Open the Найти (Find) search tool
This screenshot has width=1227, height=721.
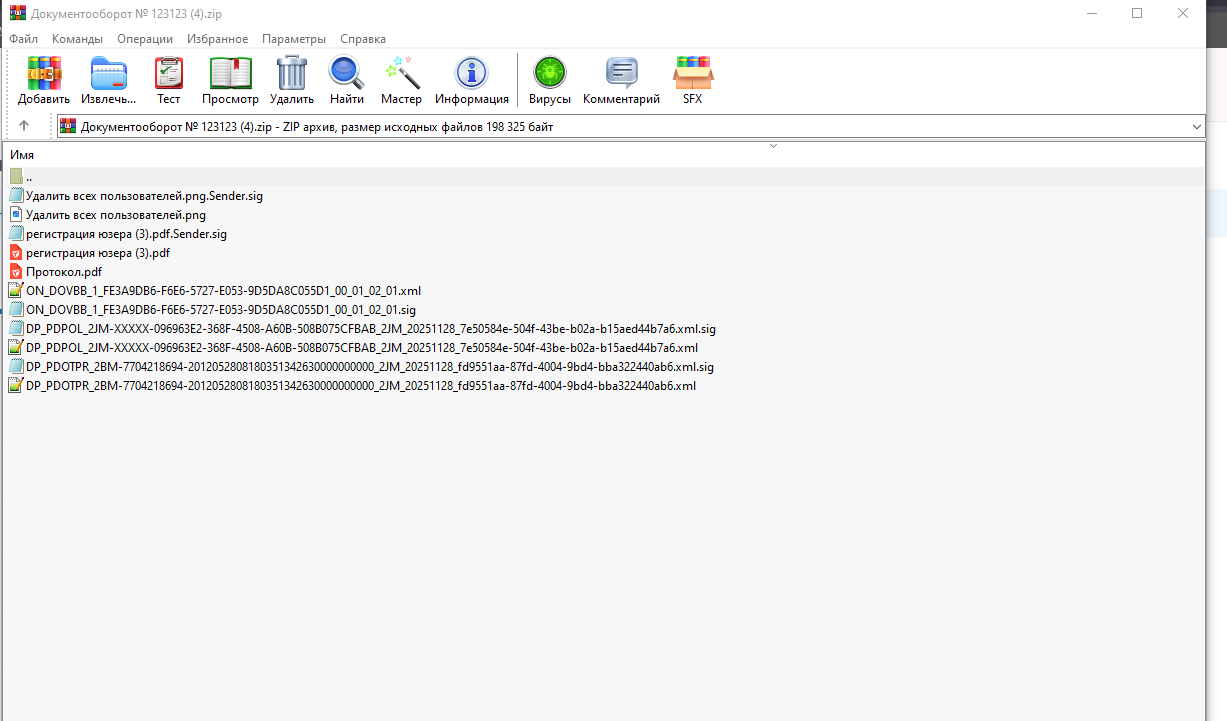(x=347, y=73)
